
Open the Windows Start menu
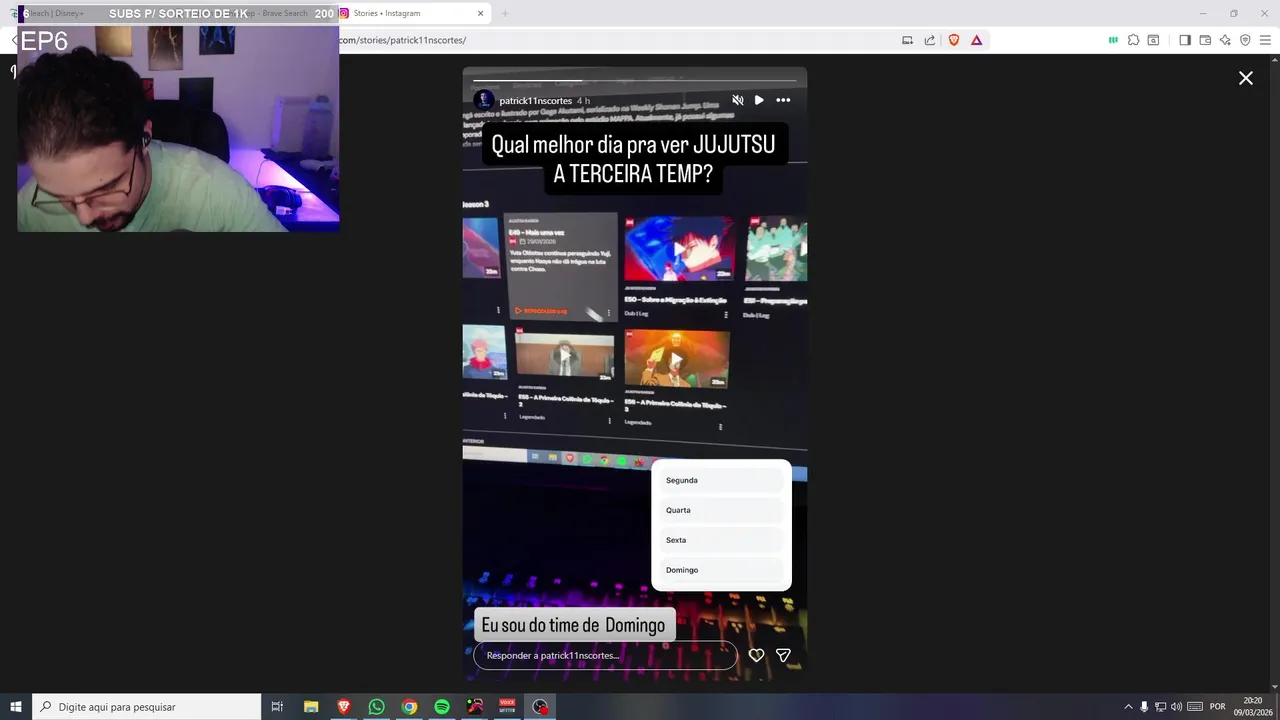click(16, 707)
